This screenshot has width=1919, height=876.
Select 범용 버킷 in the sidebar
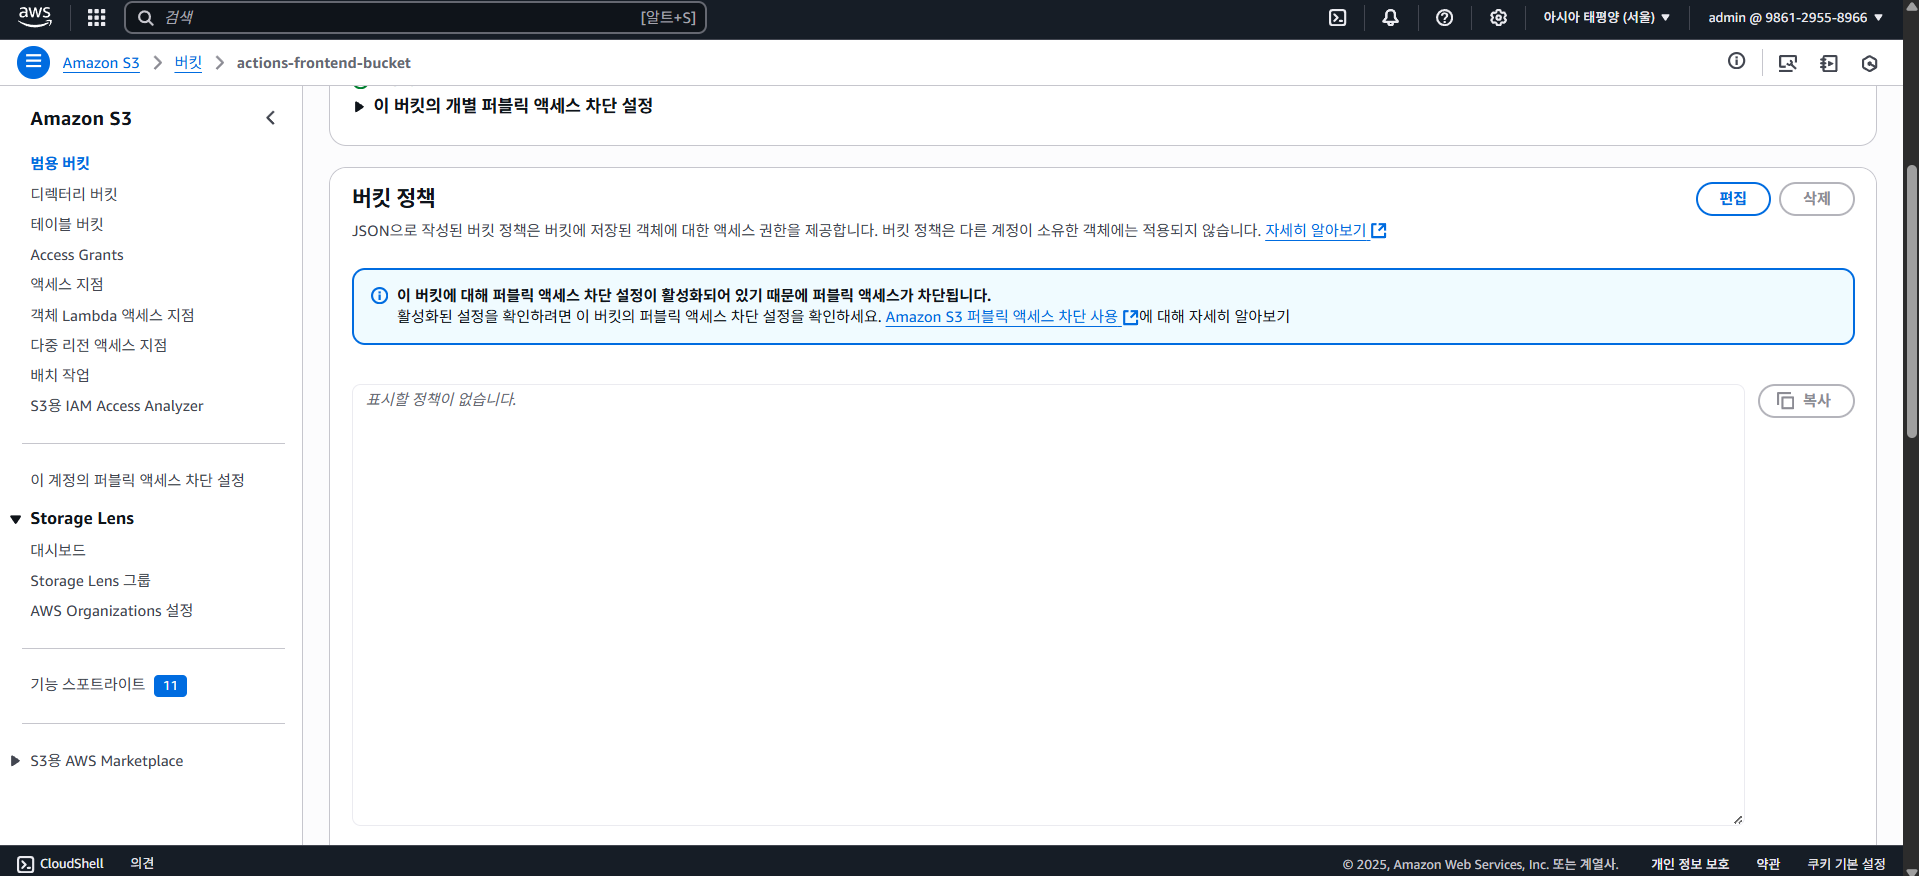[x=60, y=163]
